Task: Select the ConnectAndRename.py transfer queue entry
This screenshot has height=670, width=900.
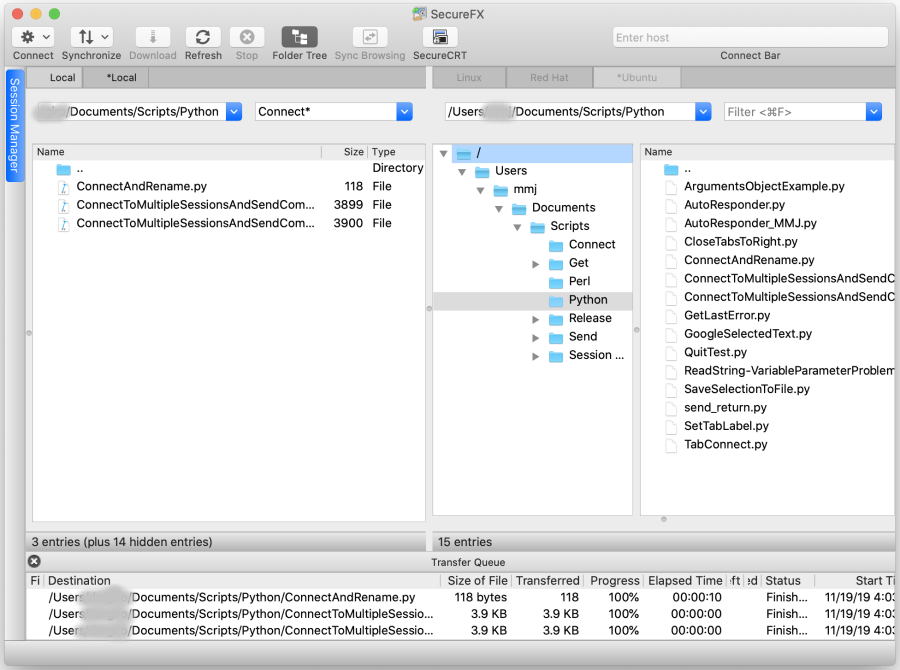Action: 460,597
